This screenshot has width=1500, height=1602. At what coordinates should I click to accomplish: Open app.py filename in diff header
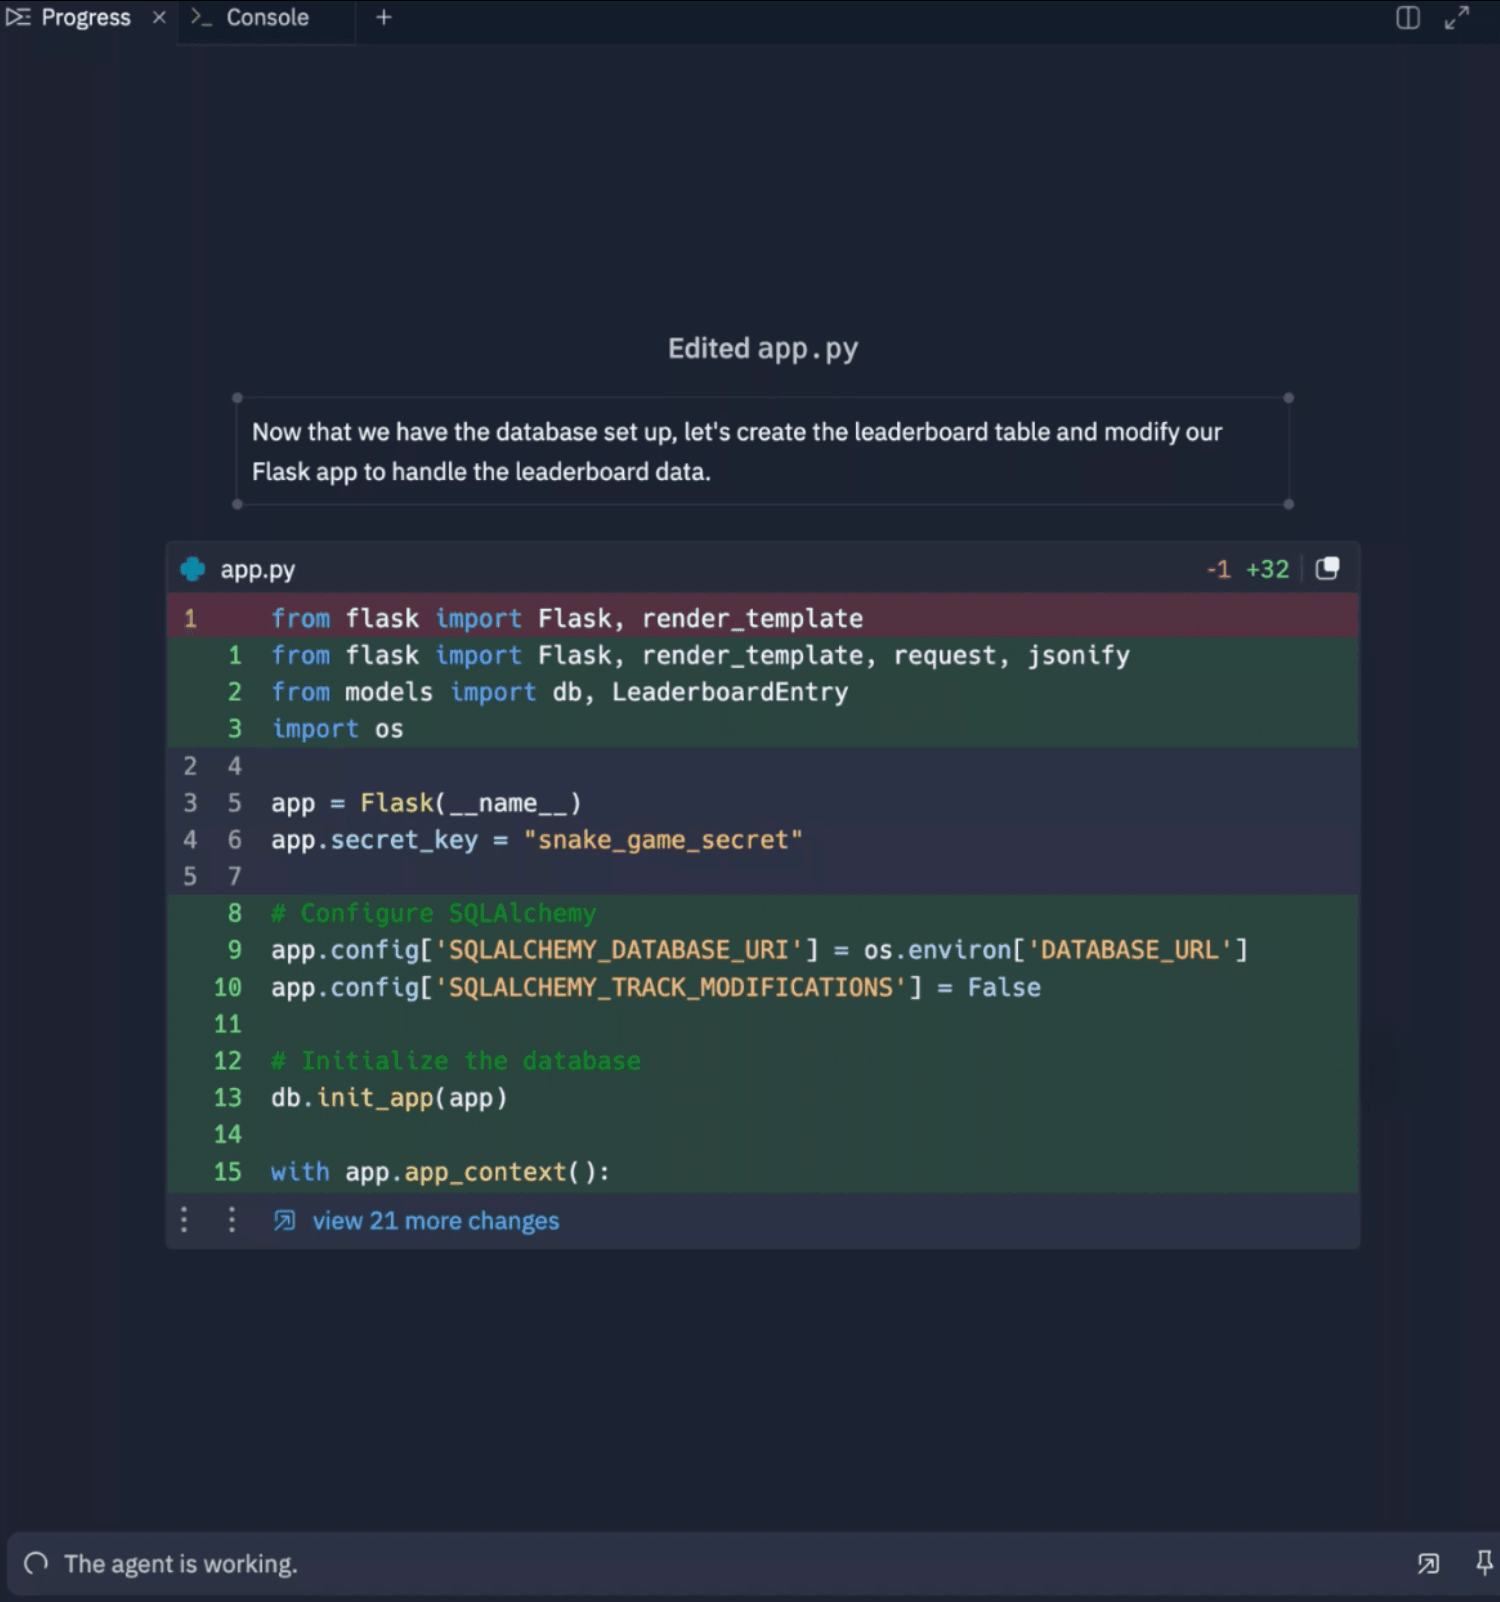point(257,570)
